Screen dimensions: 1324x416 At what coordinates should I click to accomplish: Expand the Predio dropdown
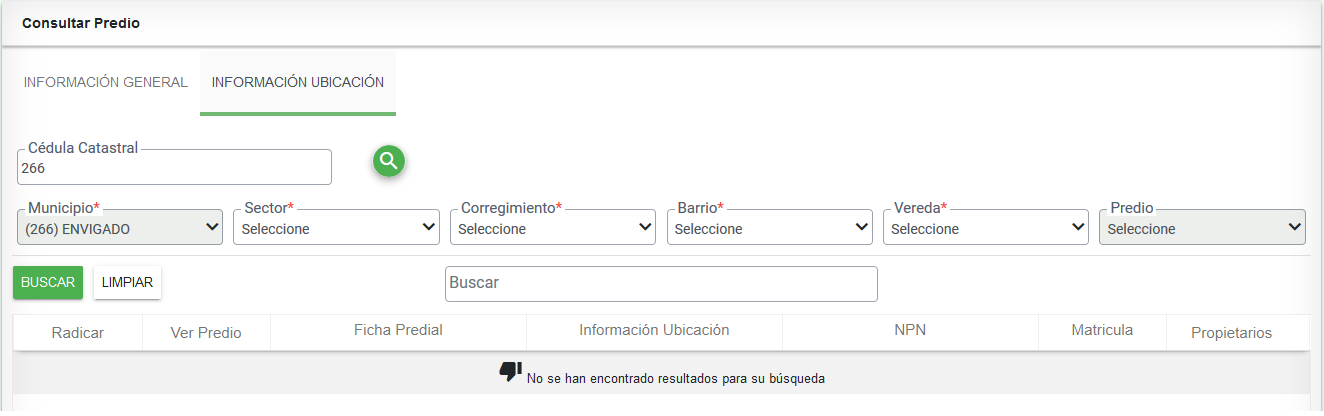coord(1202,228)
